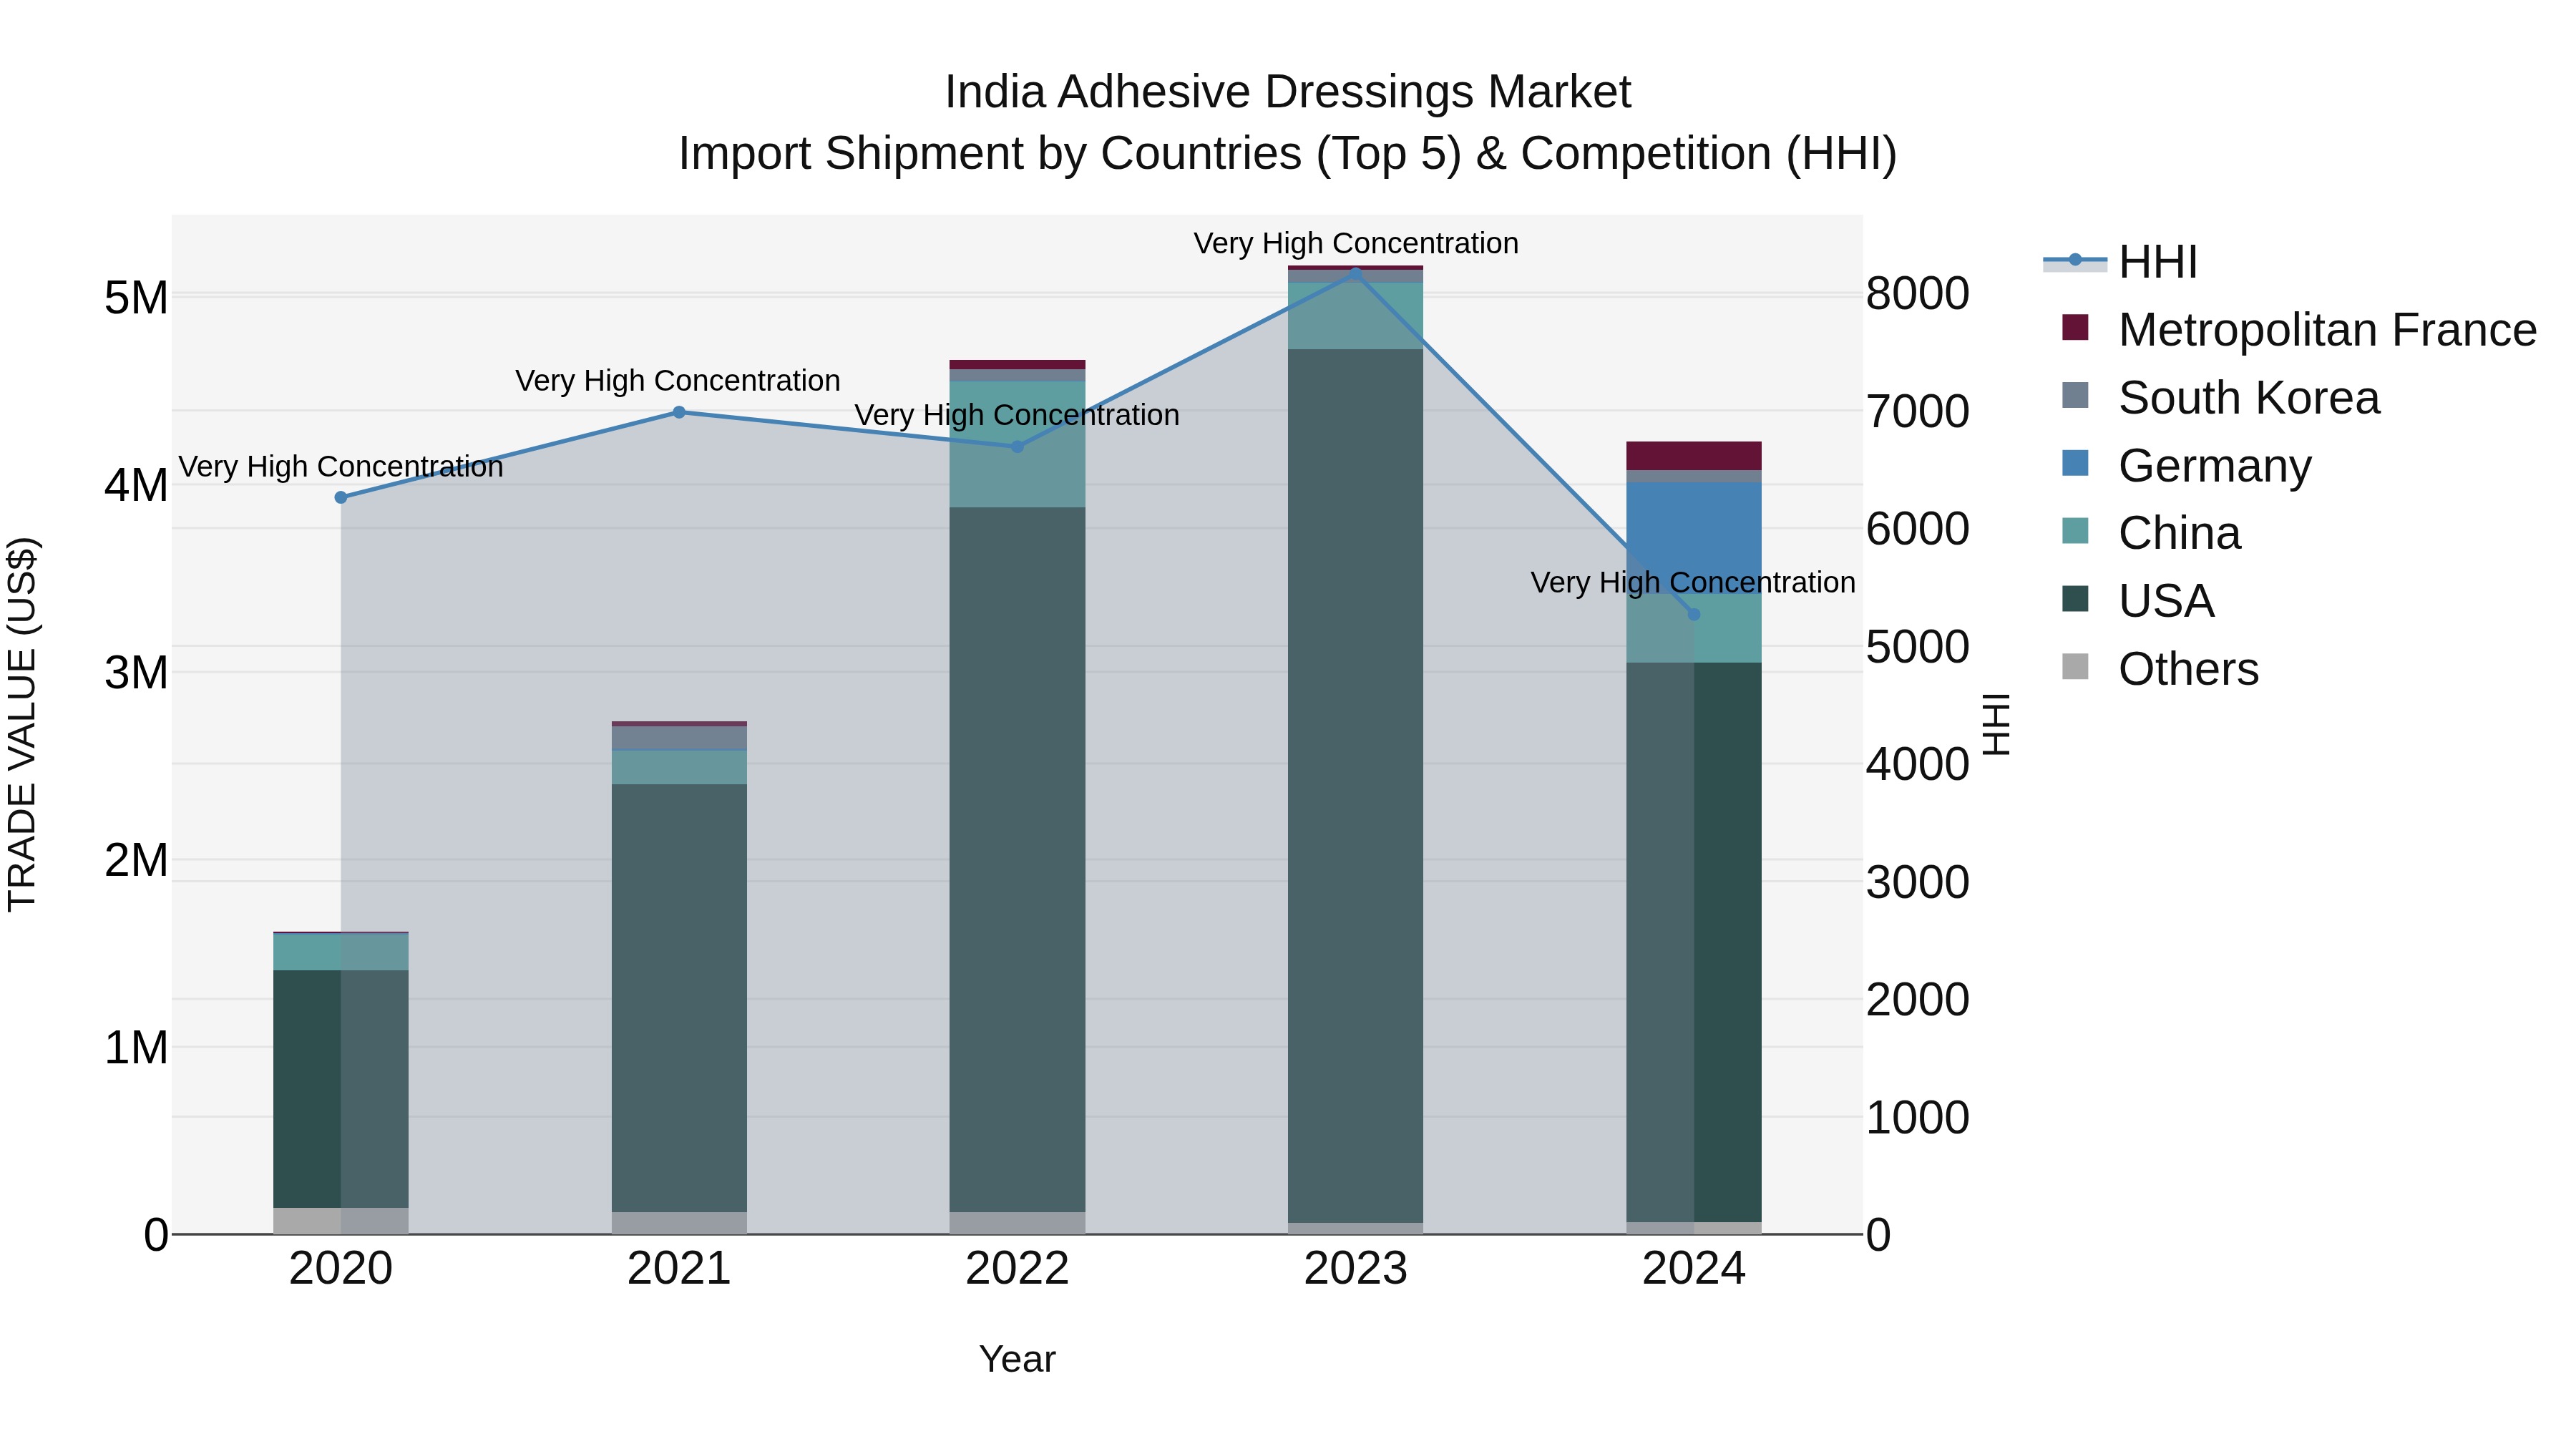The image size is (2576, 1449).
Task: Click Very High Concentration label for 2021
Action: click(x=678, y=381)
